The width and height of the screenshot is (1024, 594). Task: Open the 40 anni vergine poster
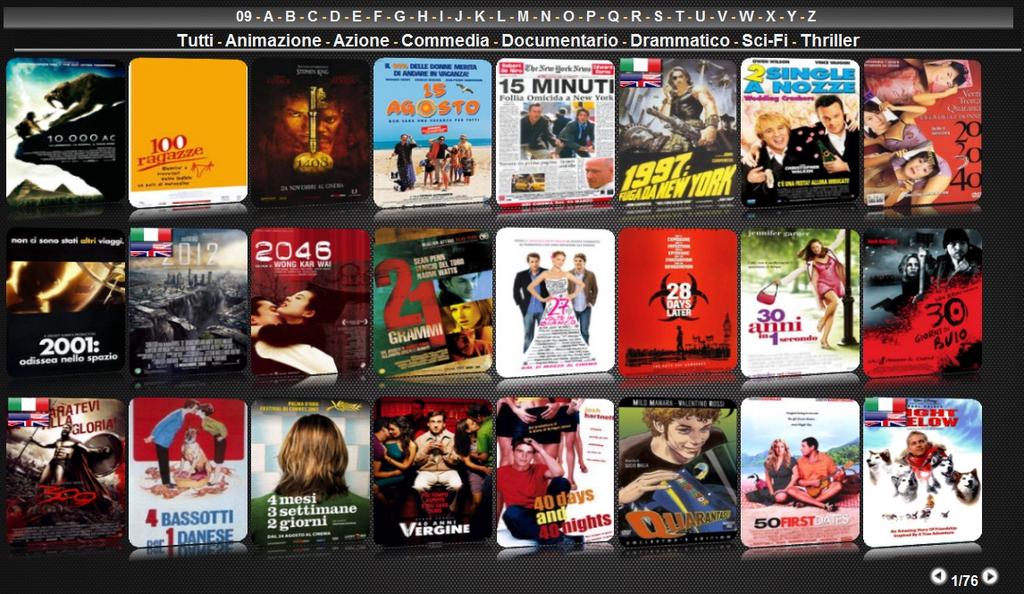[x=432, y=472]
